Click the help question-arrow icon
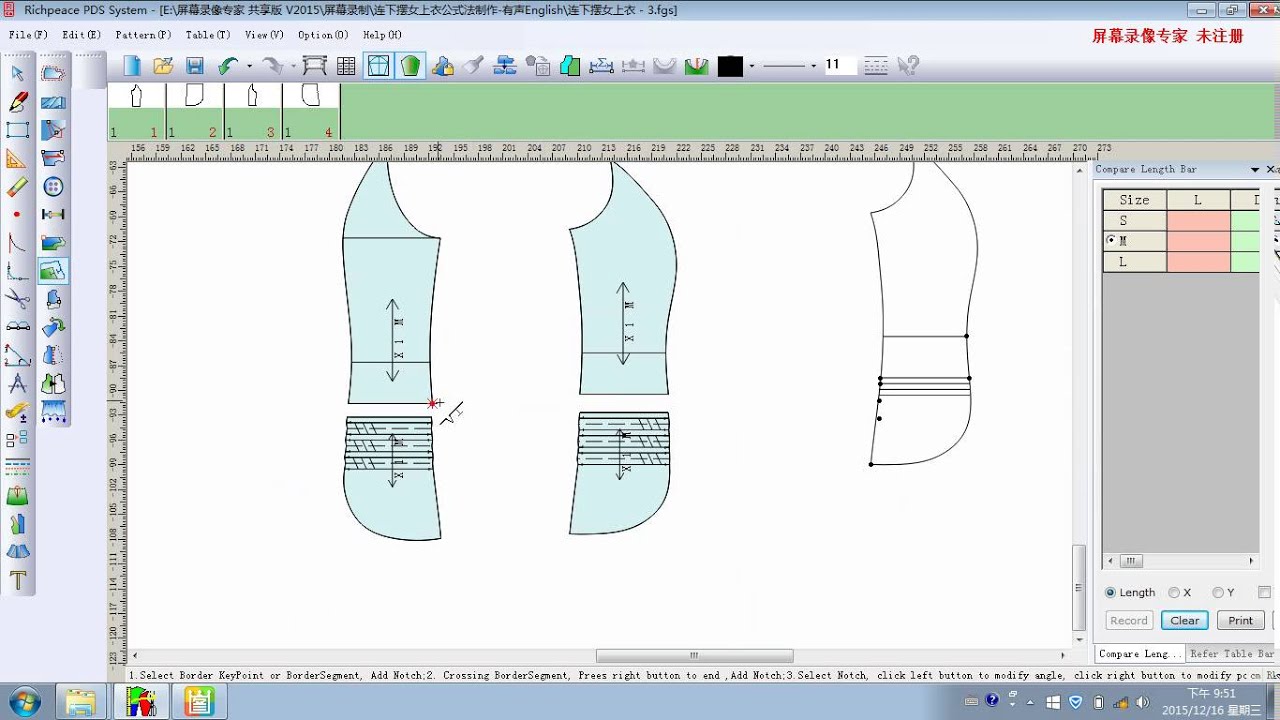 (x=908, y=66)
